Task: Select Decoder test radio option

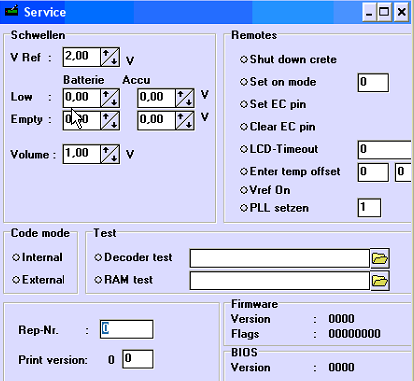Action: tap(133, 257)
